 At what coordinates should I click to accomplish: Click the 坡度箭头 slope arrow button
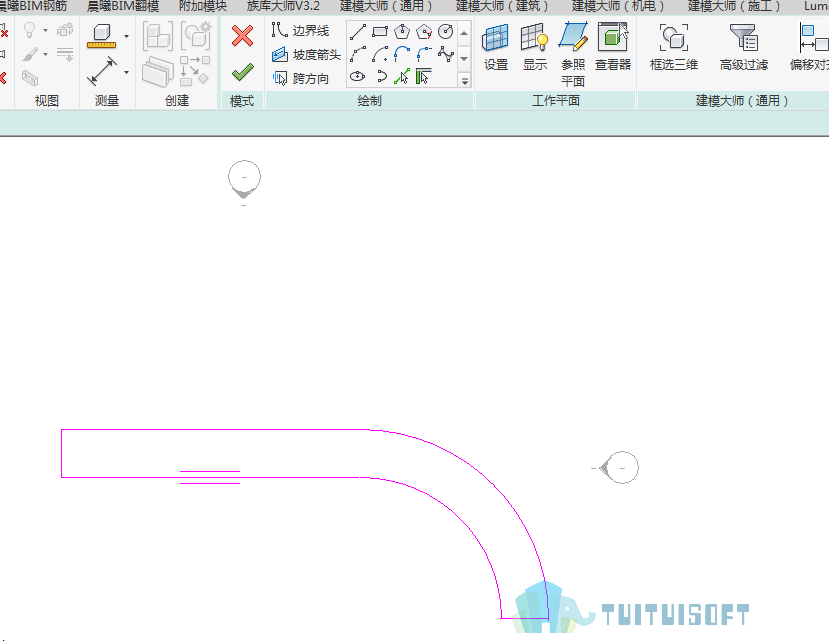point(306,54)
